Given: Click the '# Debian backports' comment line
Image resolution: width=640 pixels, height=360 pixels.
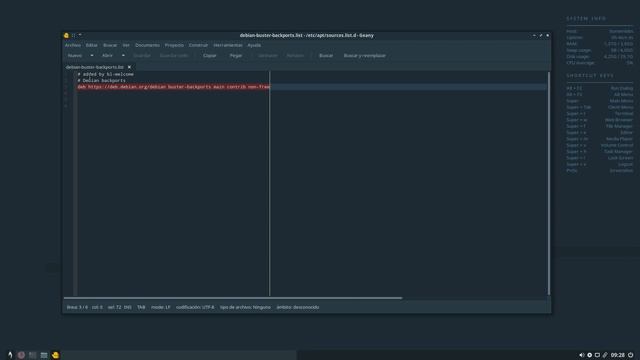Looking at the screenshot, I should click(x=102, y=80).
